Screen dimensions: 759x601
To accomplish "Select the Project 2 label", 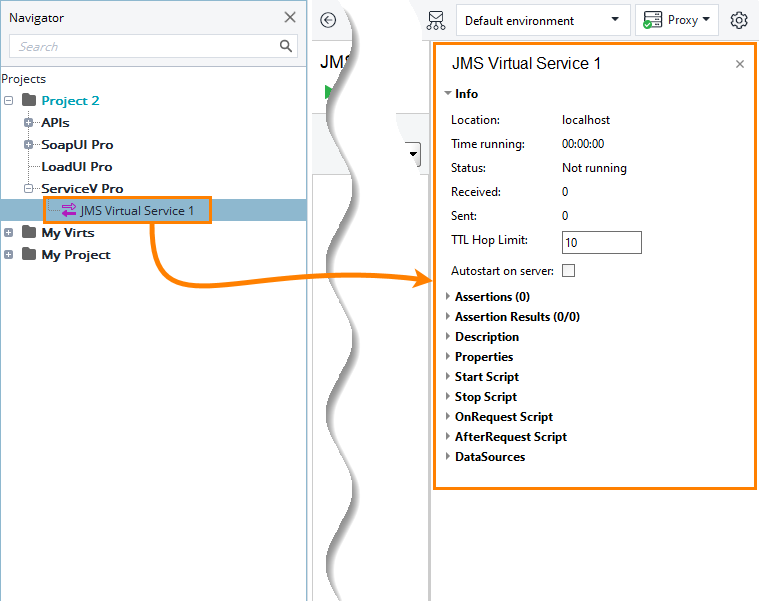I will [x=70, y=101].
